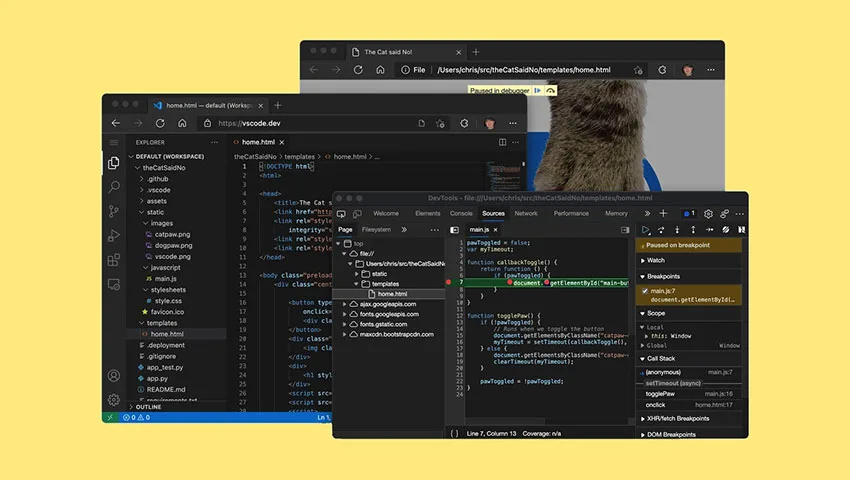
Task: Click home icon in the cat page browser
Action: click(x=381, y=70)
